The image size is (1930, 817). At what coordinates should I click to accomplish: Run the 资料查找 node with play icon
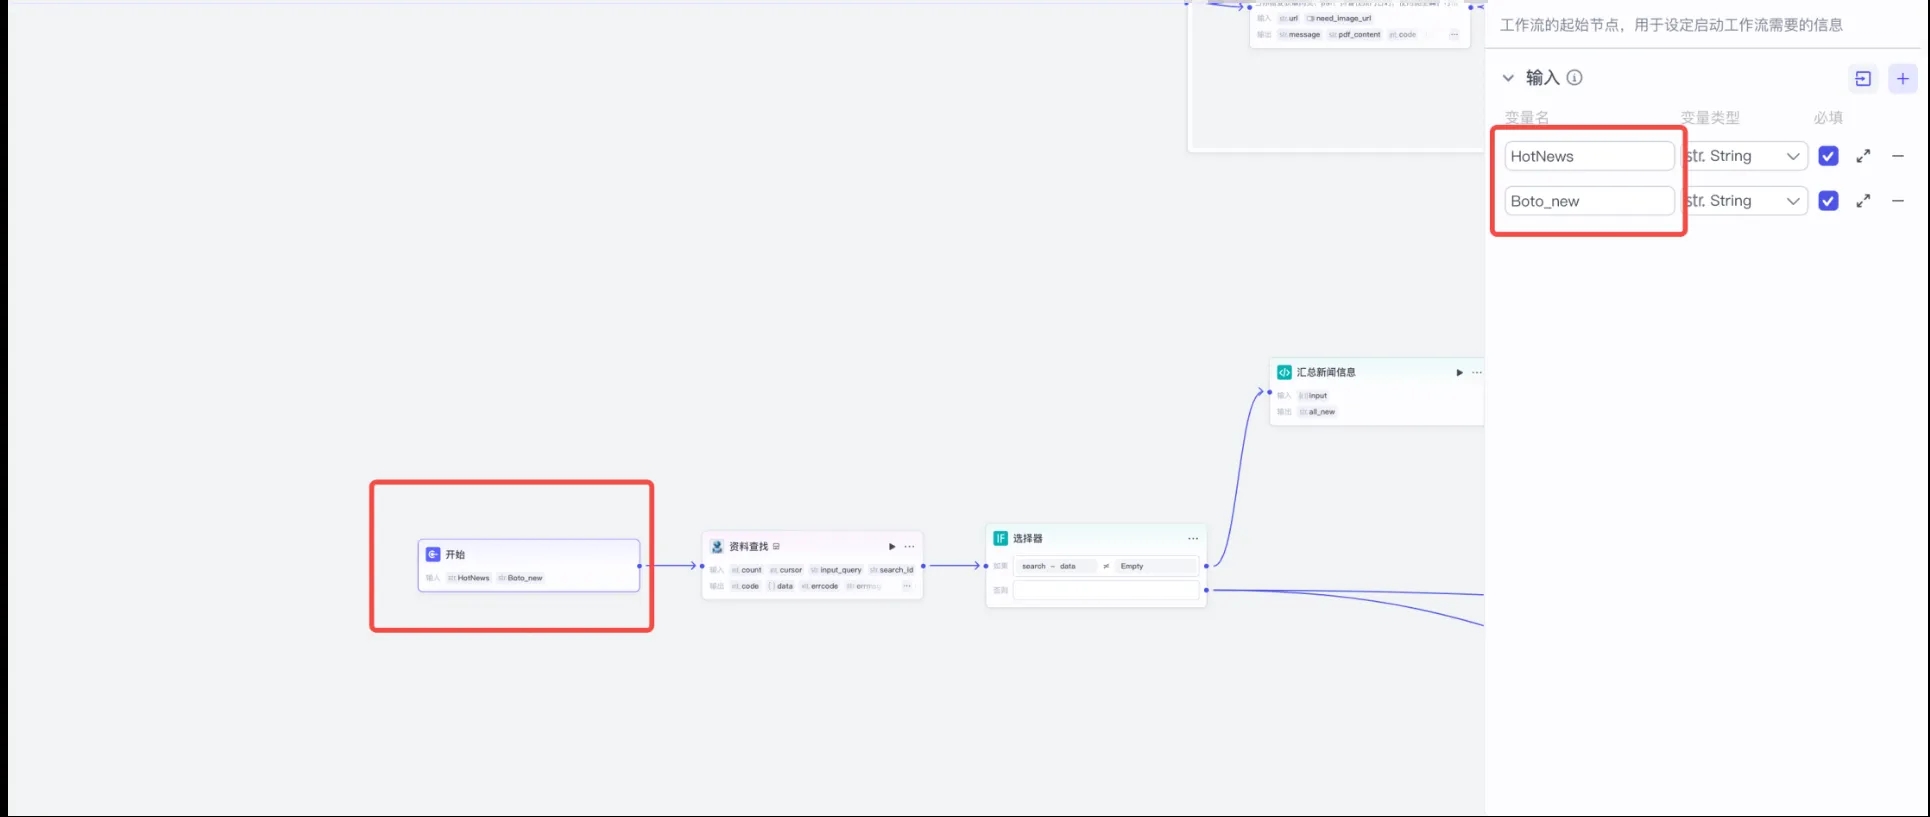(892, 547)
